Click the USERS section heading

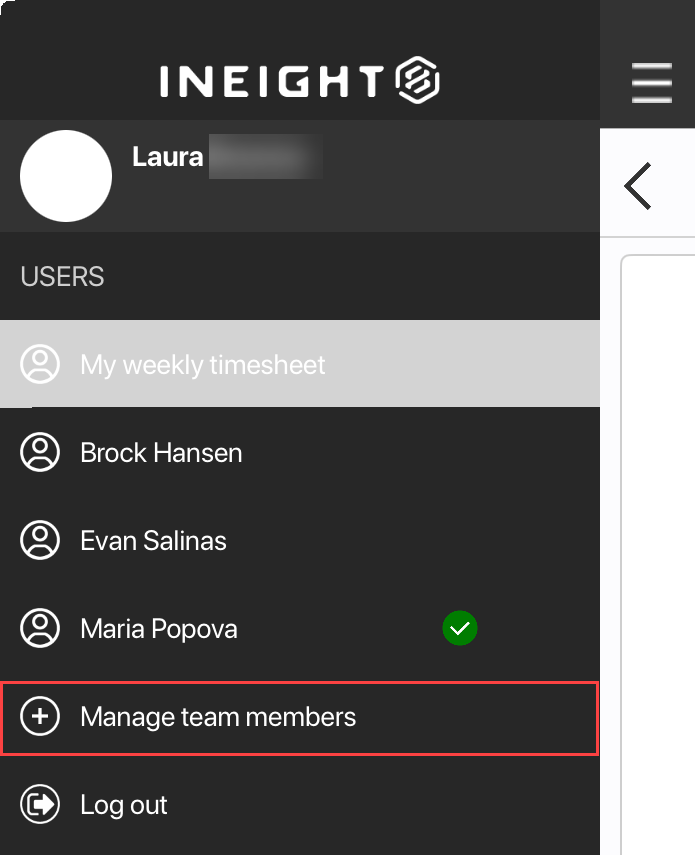click(x=62, y=276)
